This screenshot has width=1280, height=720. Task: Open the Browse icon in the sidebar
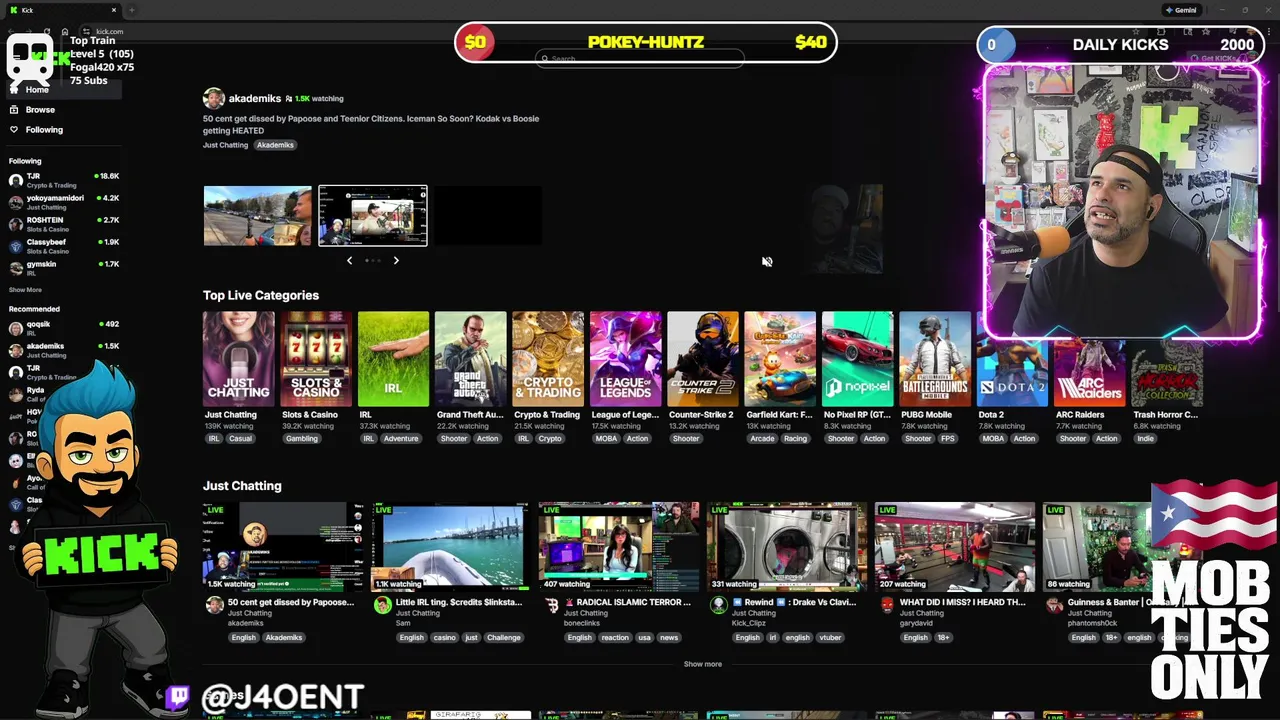14,110
